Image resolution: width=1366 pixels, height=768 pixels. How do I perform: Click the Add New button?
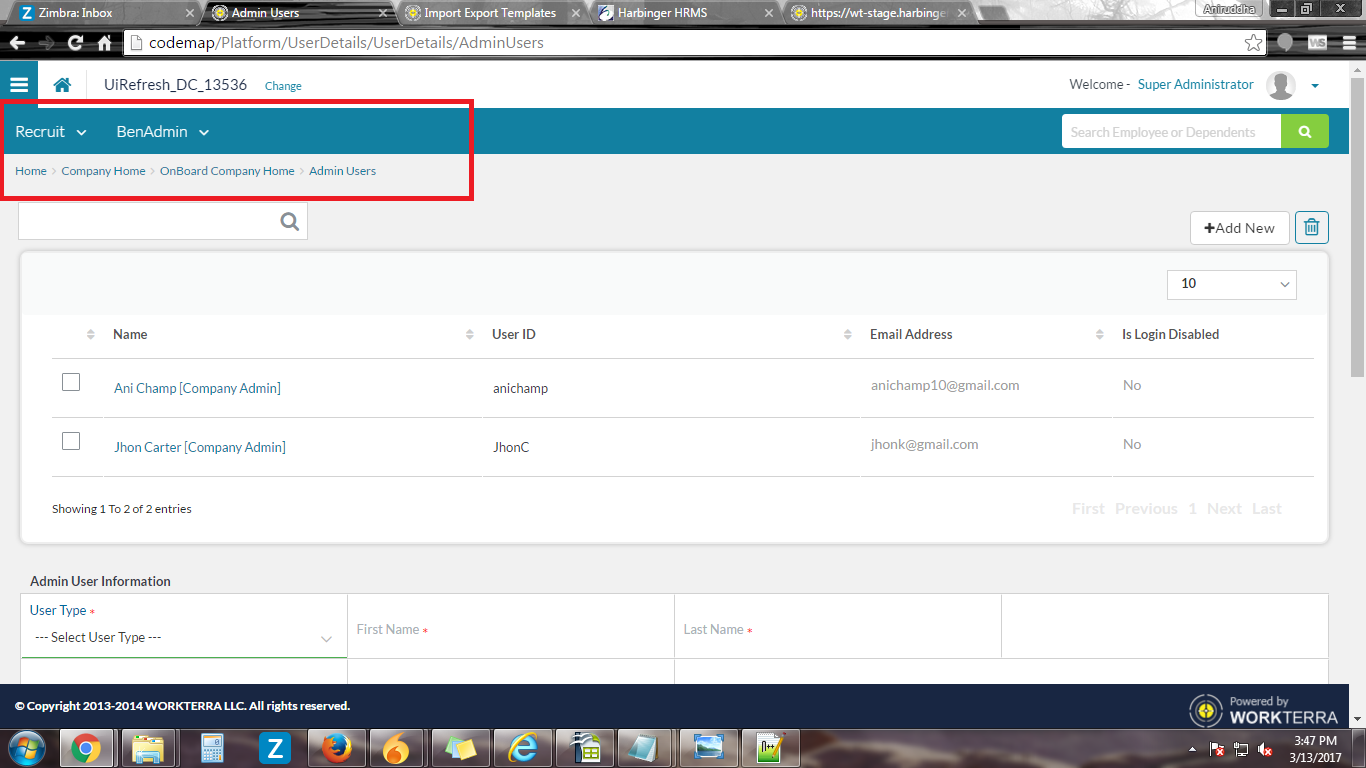[1239, 227]
